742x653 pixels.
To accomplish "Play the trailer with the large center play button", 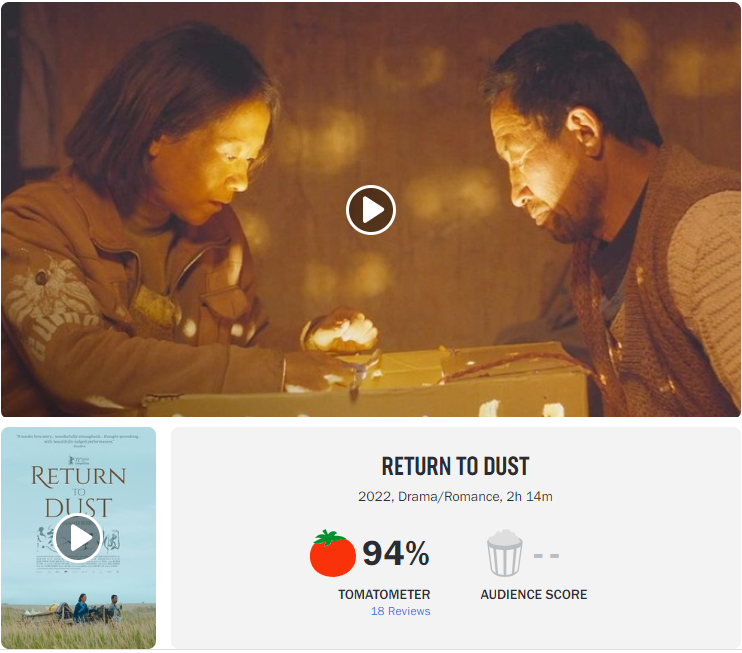I will tap(371, 210).
